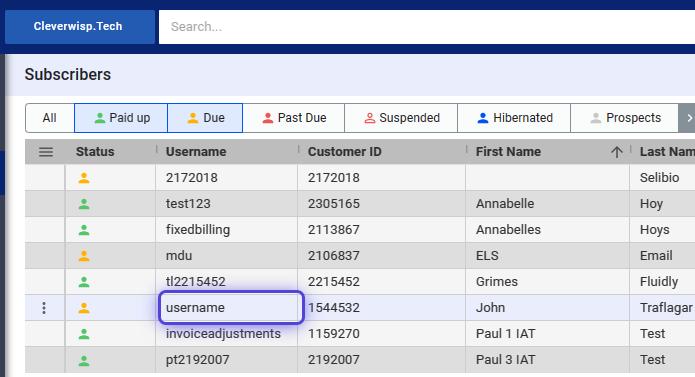Sort by Customer ID column header
The height and width of the screenshot is (377, 695).
(344, 152)
